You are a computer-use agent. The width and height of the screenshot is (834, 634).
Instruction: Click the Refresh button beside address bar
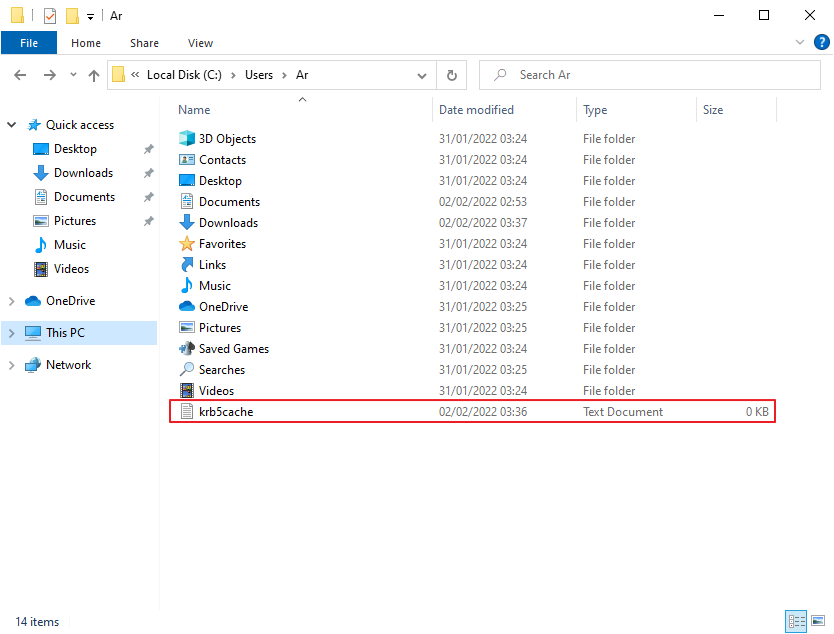coord(452,75)
